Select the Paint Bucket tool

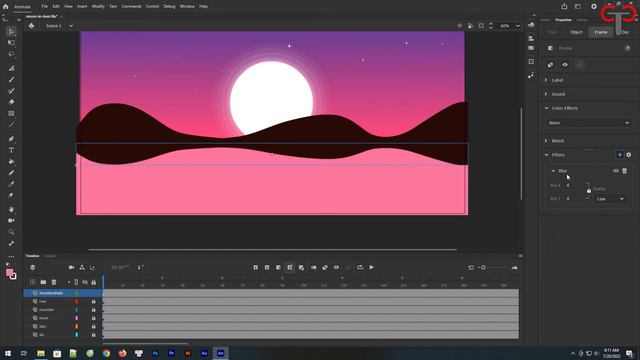coord(11,162)
